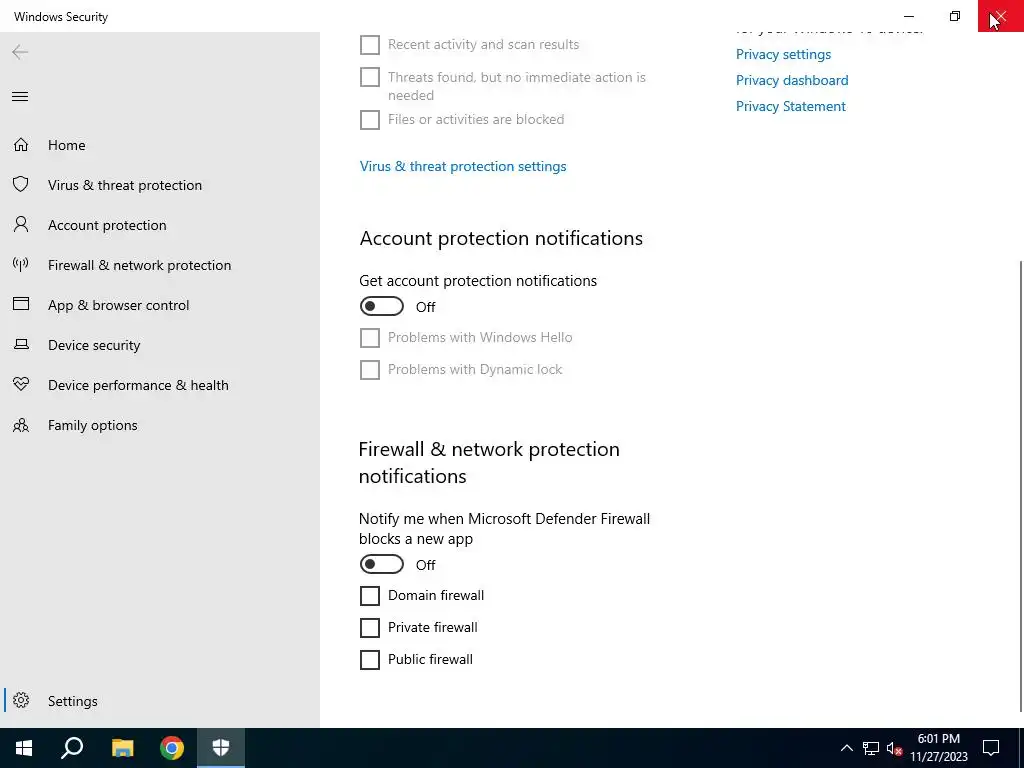Check Problems with Windows Hello box
The image size is (1024, 768).
click(370, 338)
